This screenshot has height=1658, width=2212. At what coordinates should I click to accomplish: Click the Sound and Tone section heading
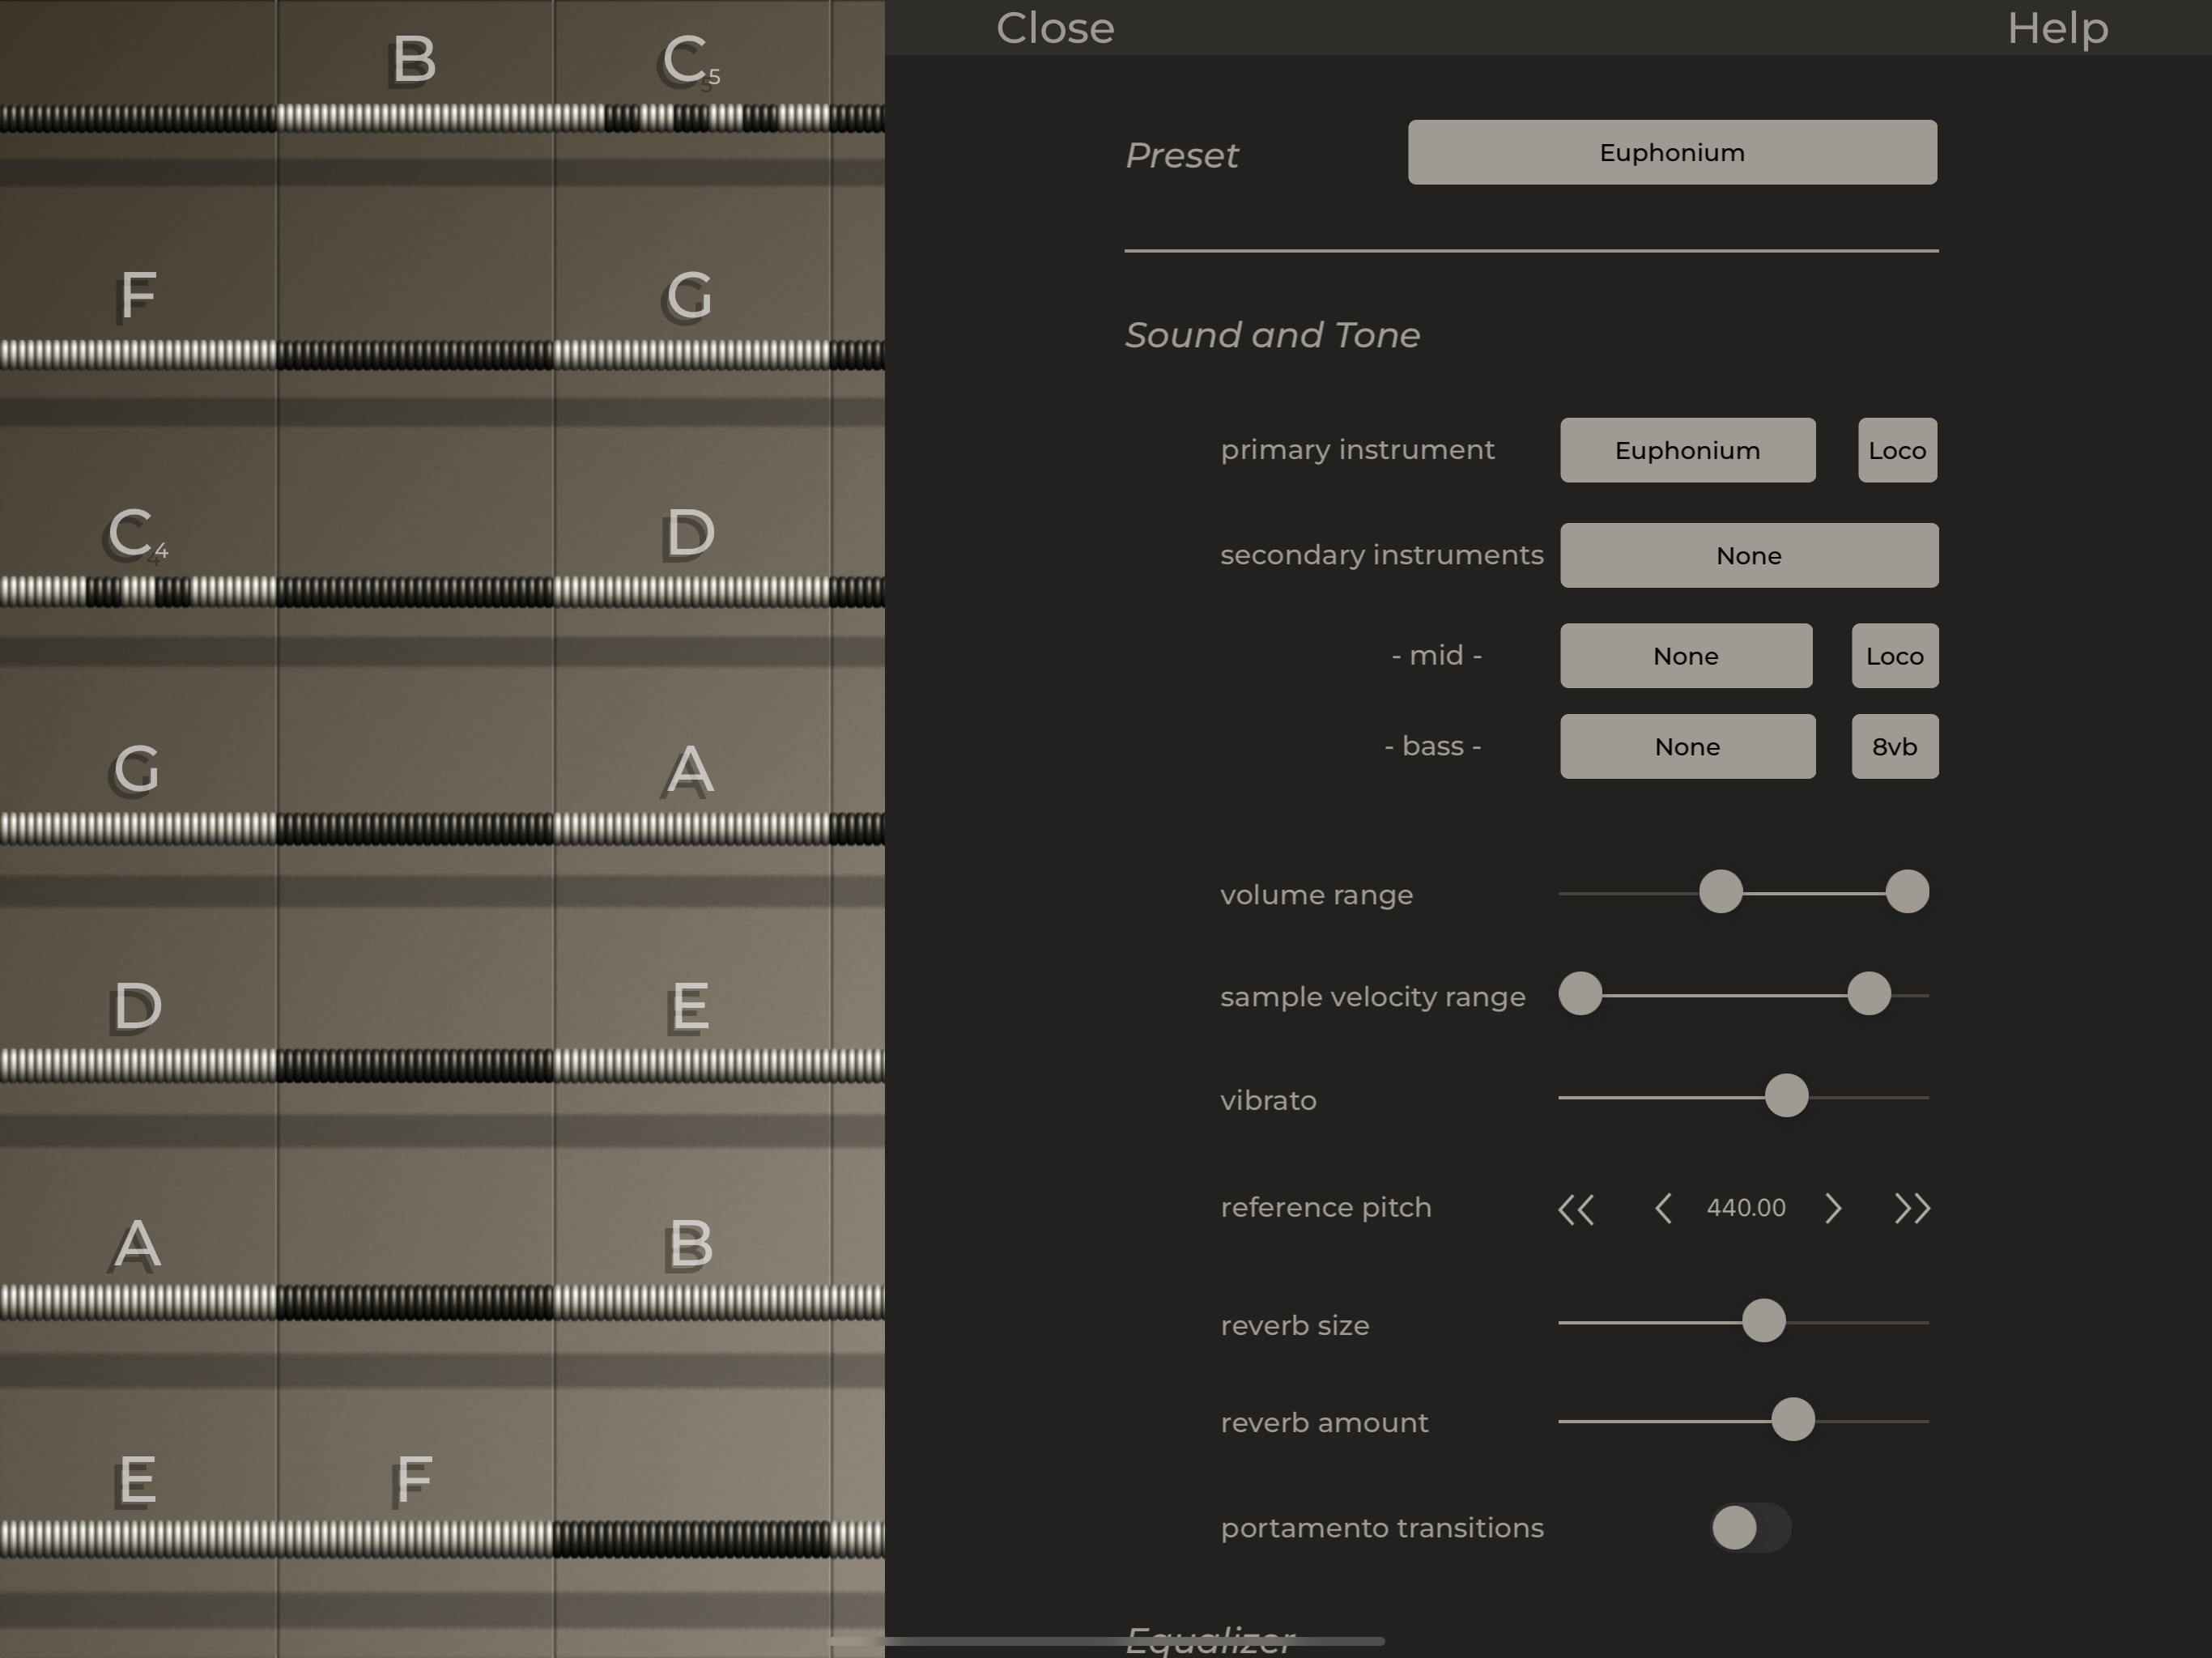(x=1272, y=335)
